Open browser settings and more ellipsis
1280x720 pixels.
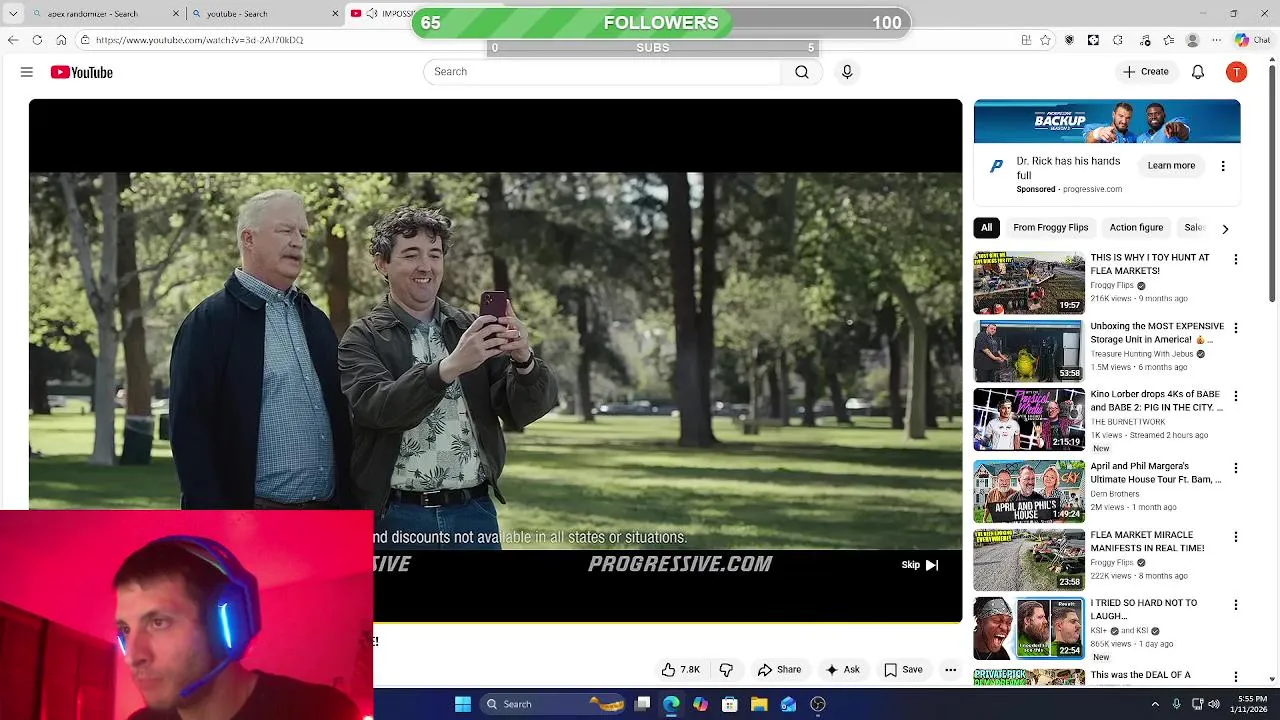pos(1216,40)
